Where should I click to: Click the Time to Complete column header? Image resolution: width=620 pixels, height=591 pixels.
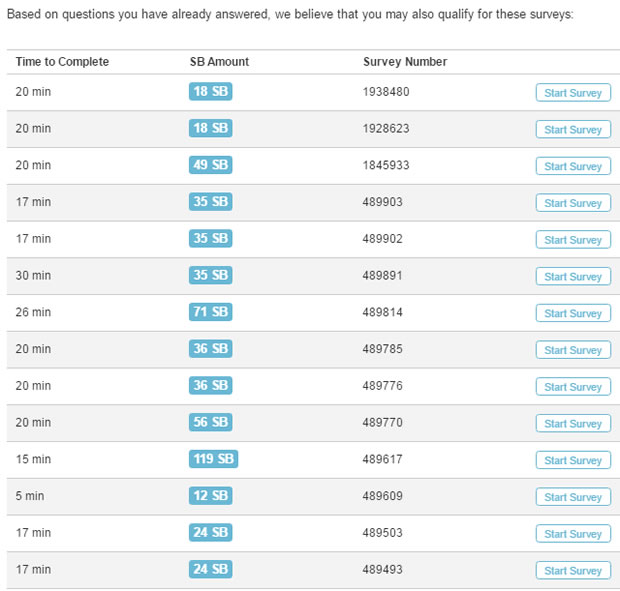[x=62, y=62]
